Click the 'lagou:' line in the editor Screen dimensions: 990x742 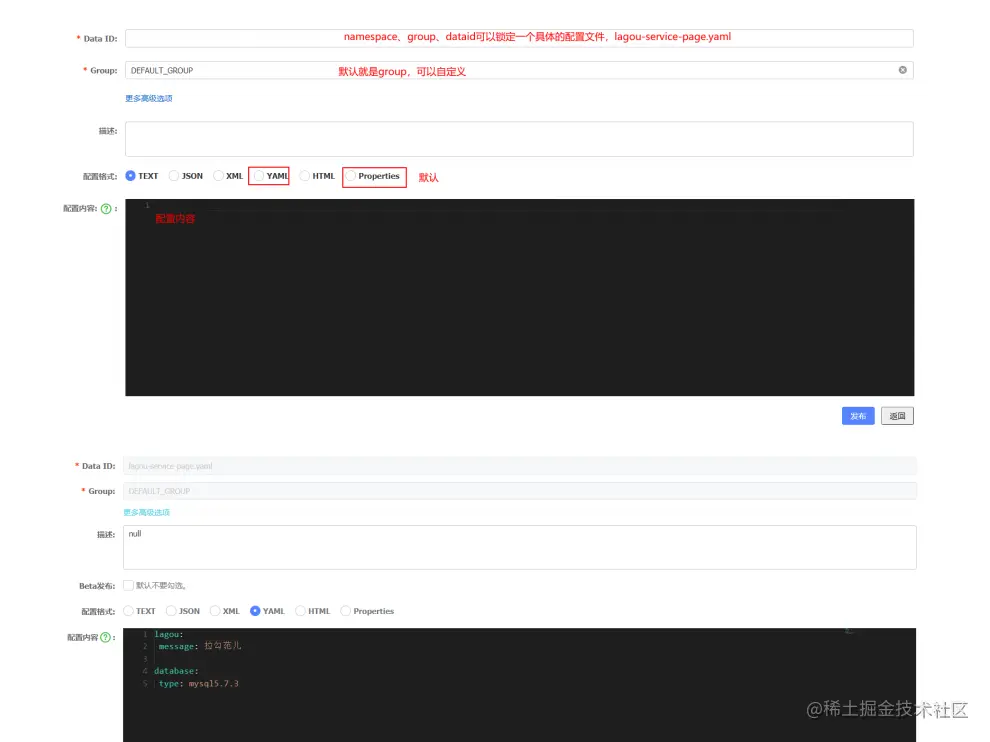point(169,634)
